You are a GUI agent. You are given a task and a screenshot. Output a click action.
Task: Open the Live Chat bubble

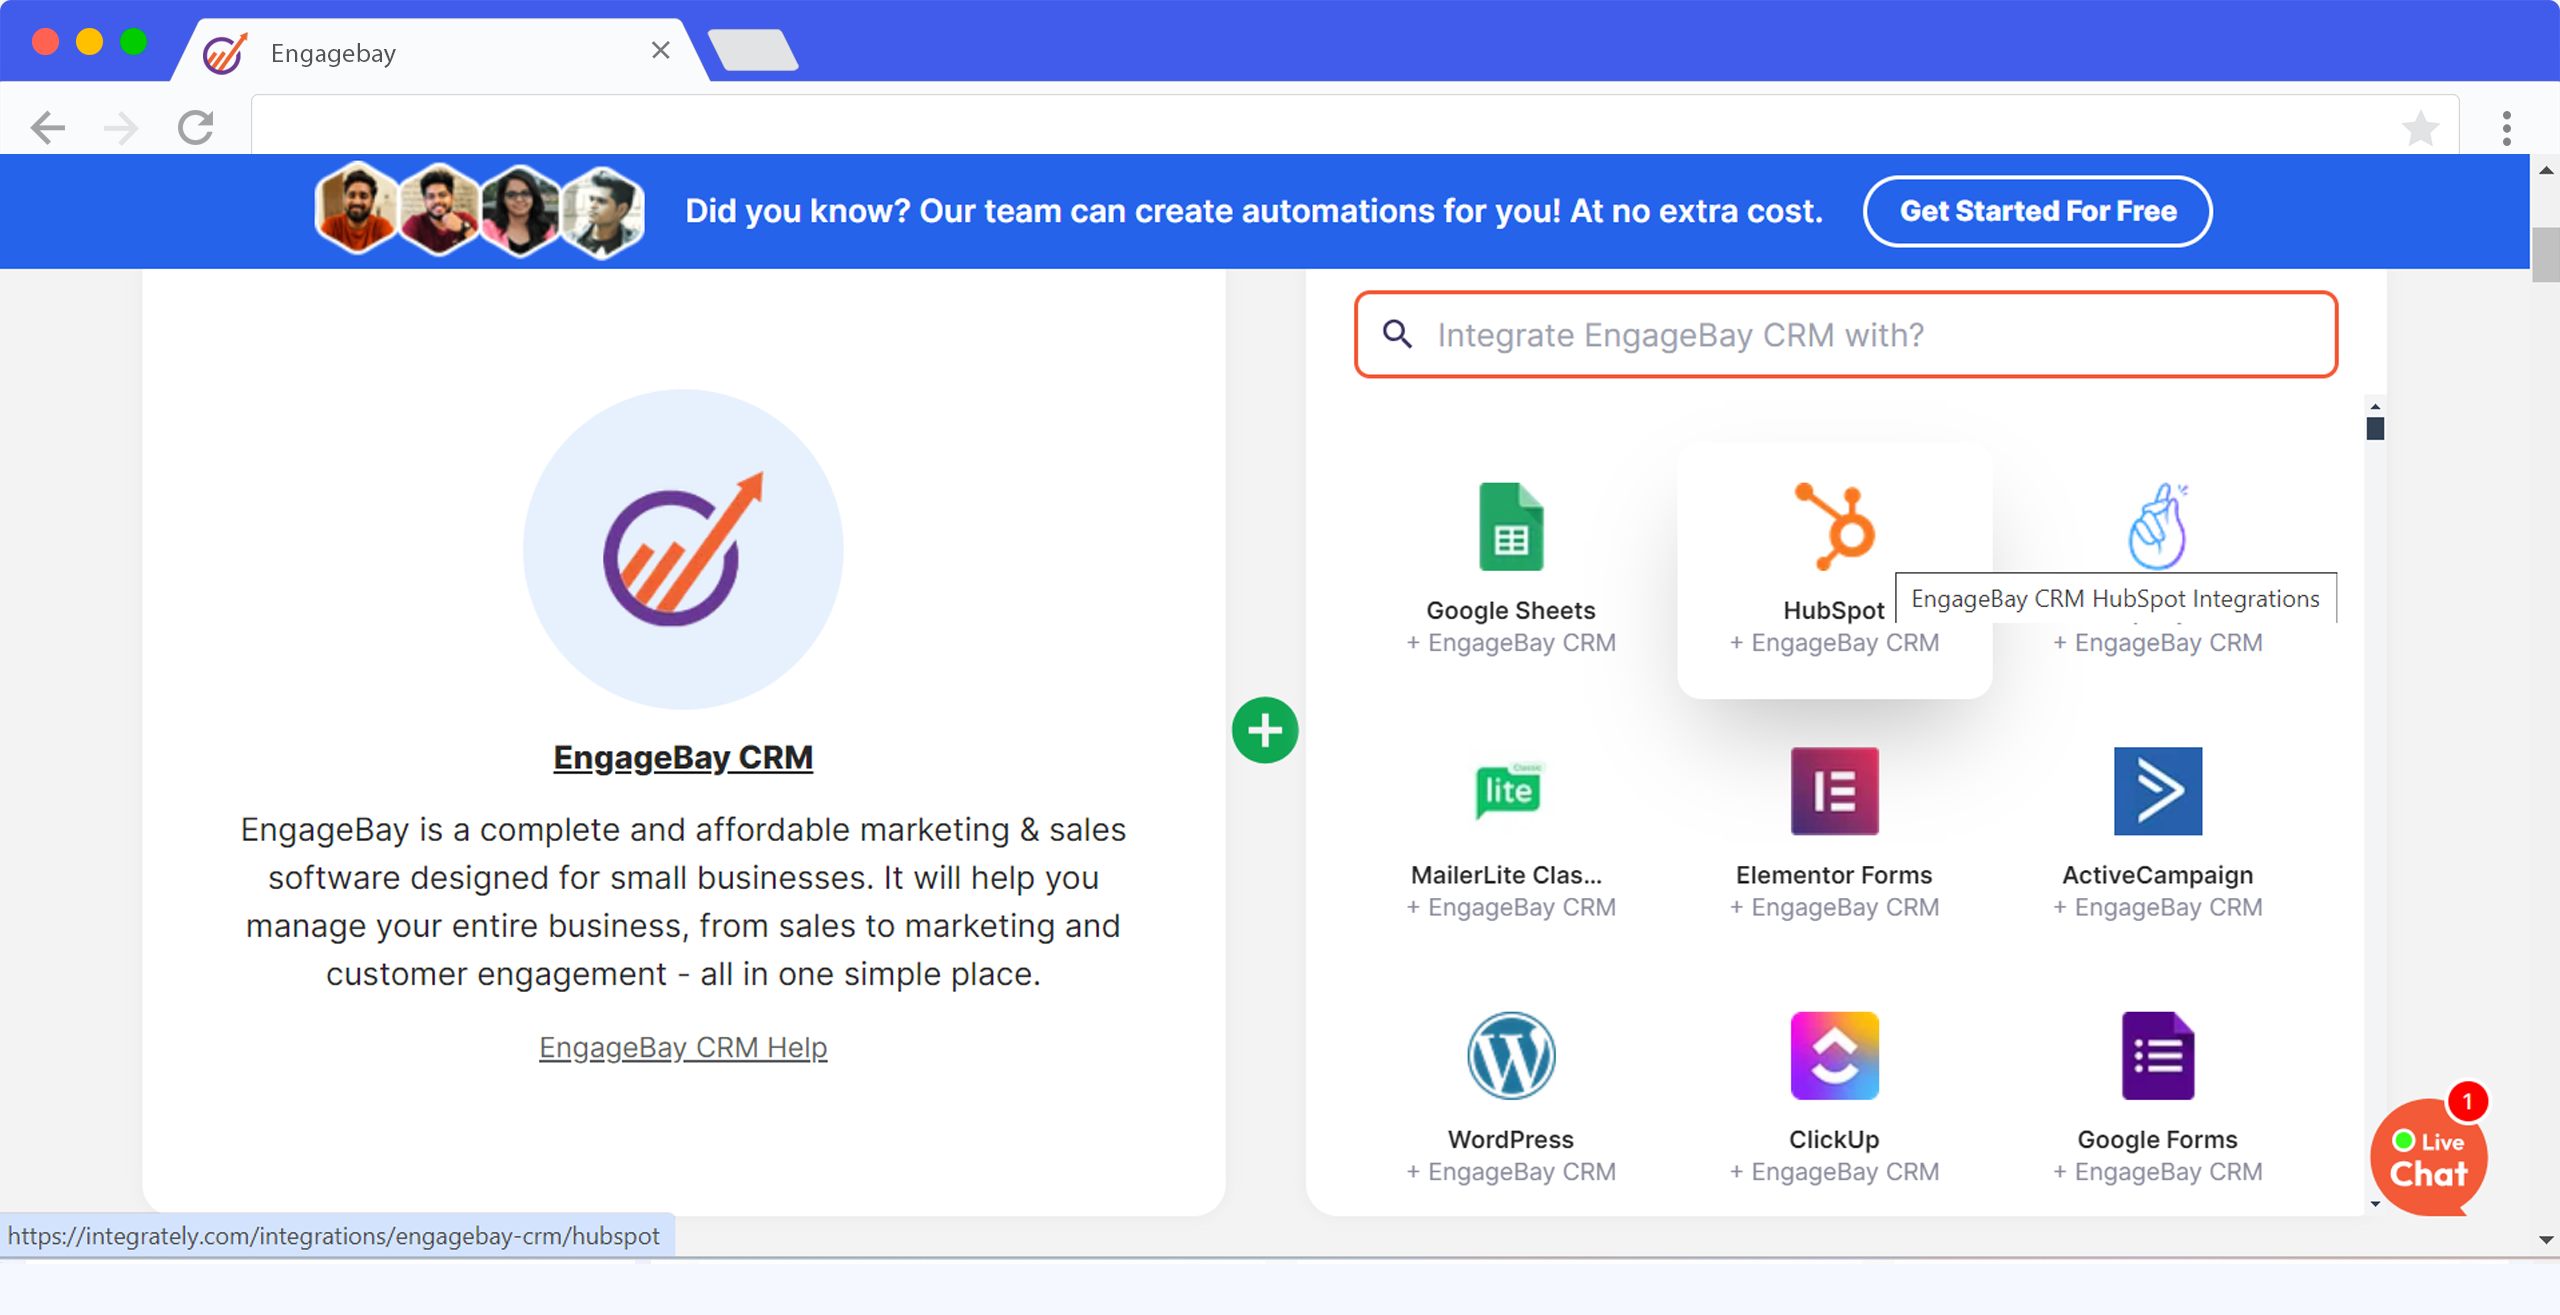click(x=2429, y=1157)
